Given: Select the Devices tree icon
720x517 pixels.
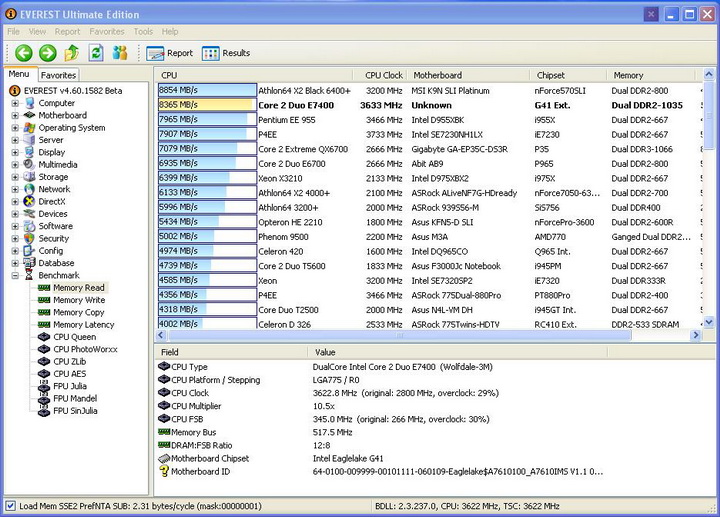Looking at the screenshot, I should 29,214.
